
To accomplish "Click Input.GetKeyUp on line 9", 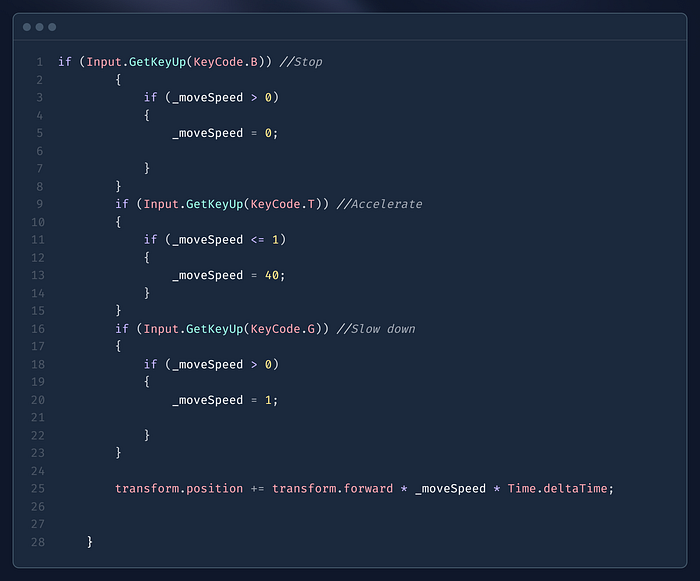I will (193, 204).
